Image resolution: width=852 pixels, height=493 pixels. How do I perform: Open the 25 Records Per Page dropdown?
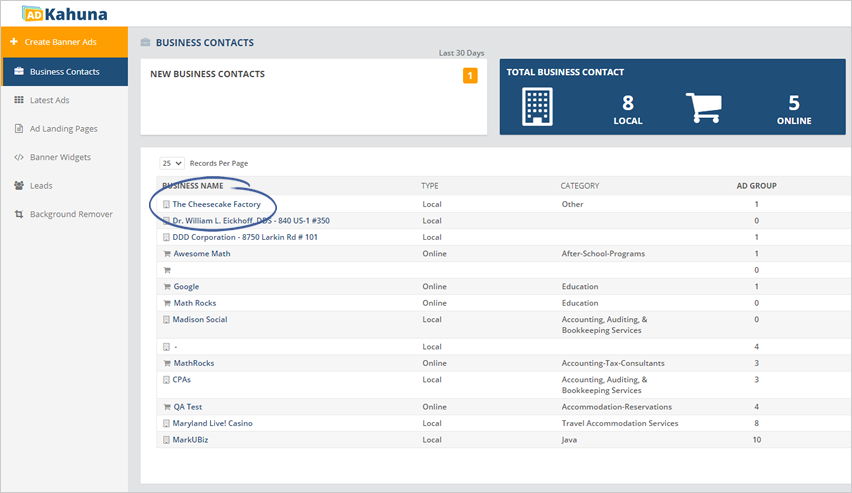pyautogui.click(x=171, y=163)
